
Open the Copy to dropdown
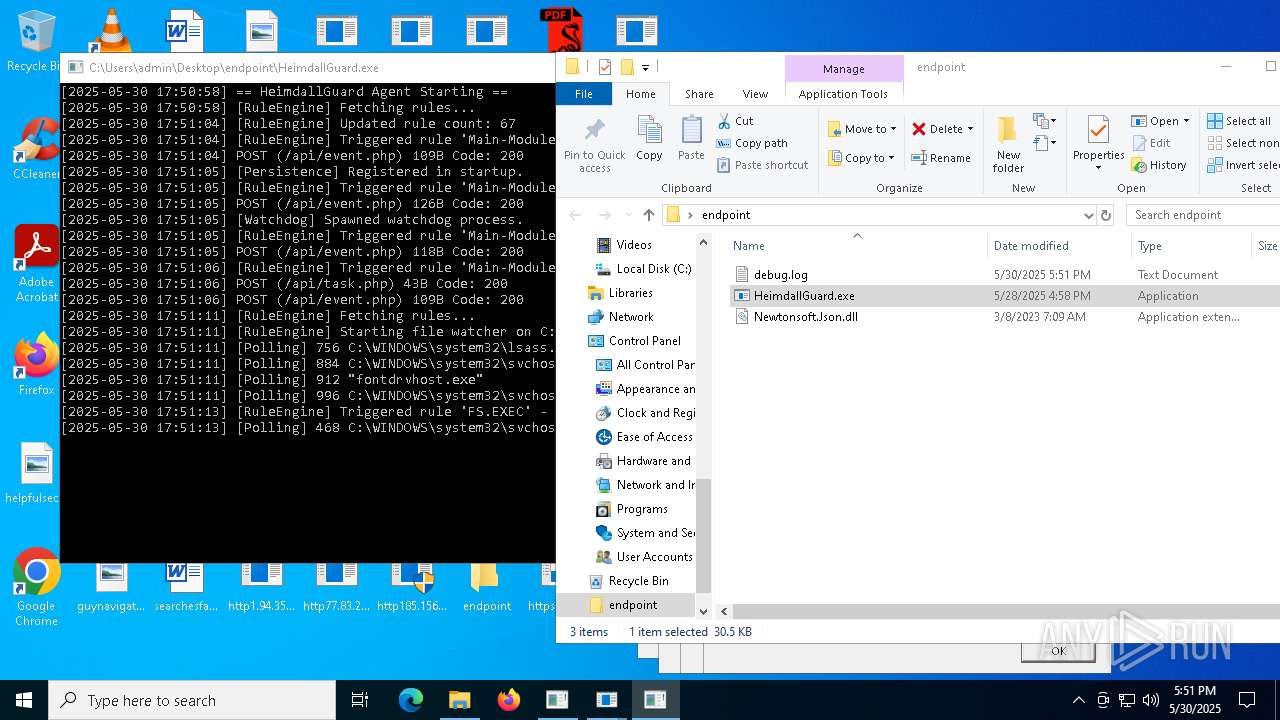pos(862,158)
